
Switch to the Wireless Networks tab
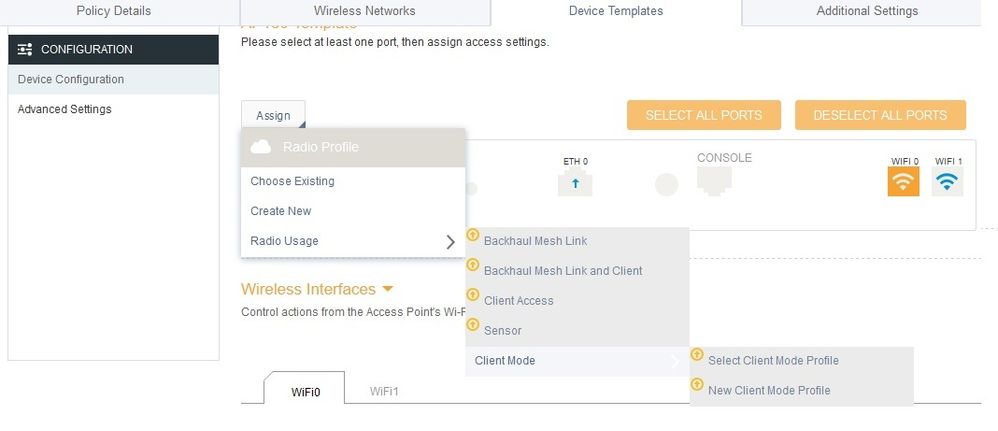pos(365,11)
